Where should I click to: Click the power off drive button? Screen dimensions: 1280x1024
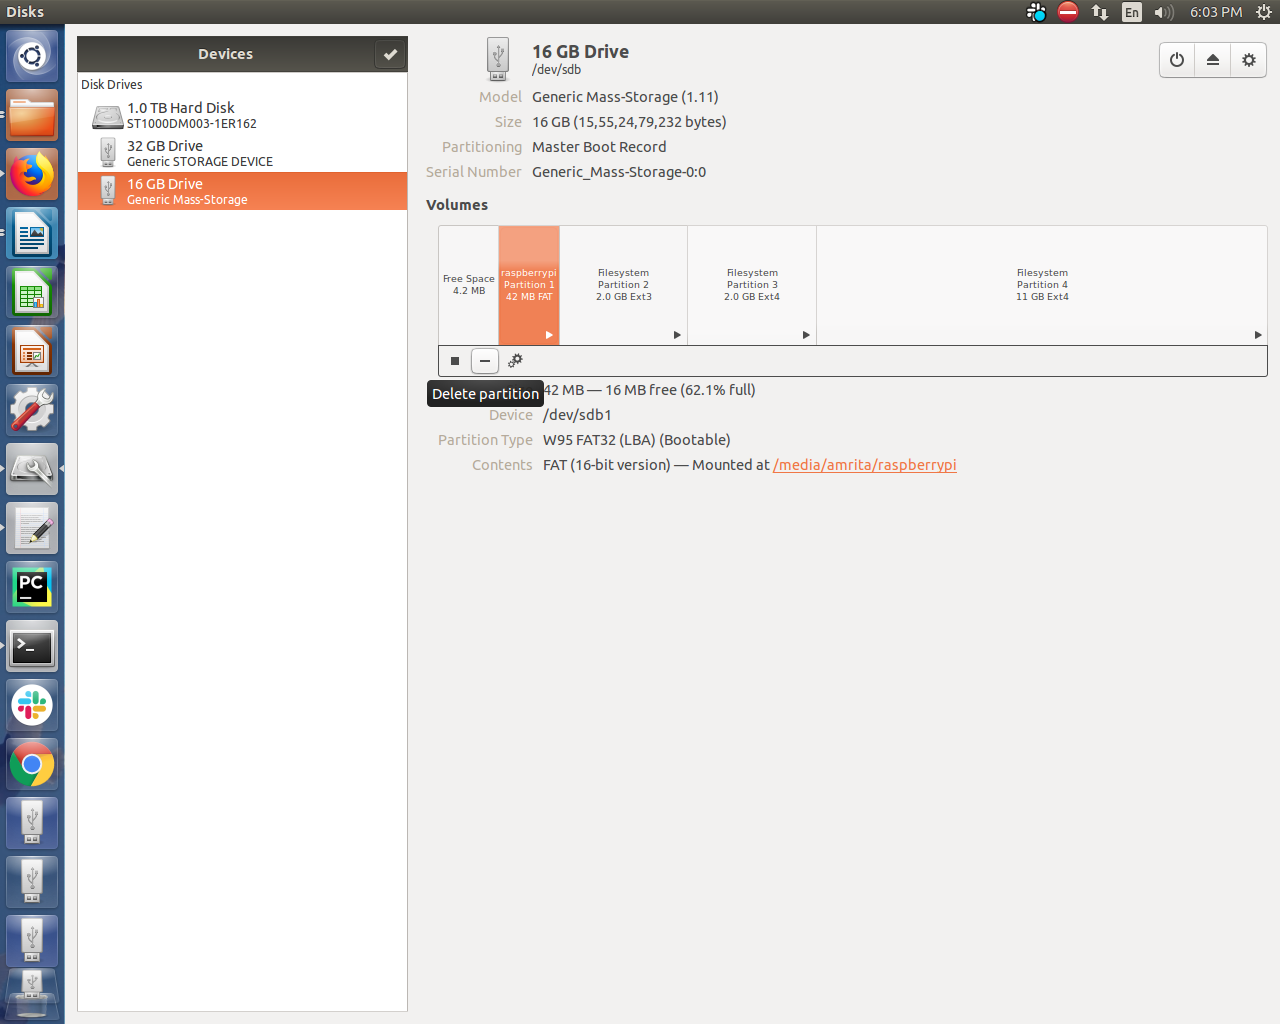(1177, 60)
